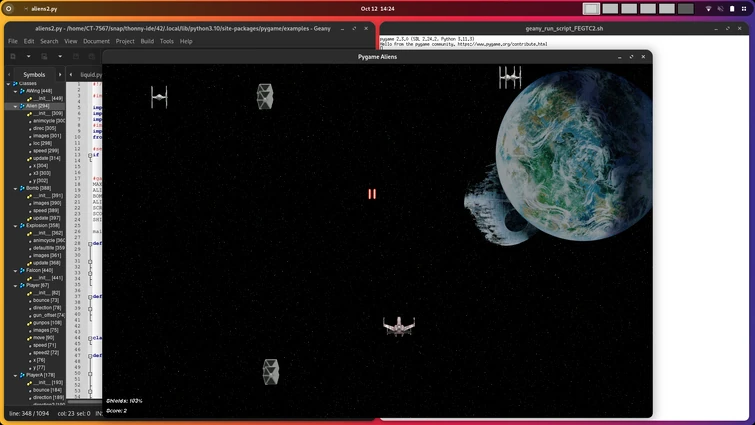The height and width of the screenshot is (425, 755).
Task: Select the defaultlife [359 symbol
Action: click(x=49, y=248)
